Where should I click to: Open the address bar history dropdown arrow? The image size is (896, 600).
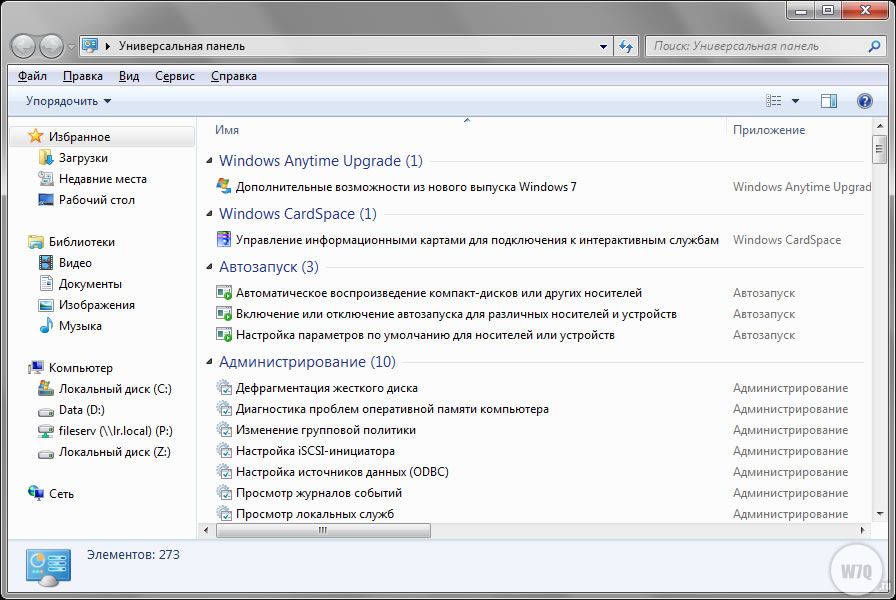pos(603,46)
